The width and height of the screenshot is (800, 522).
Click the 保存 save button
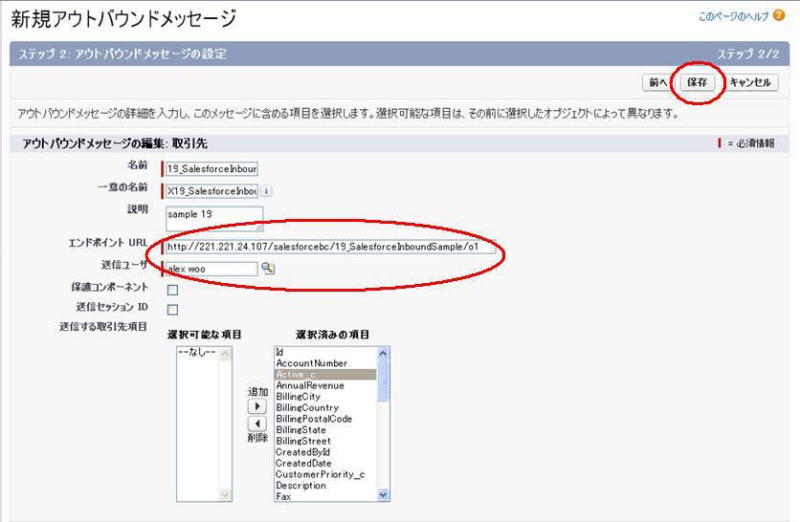point(698,83)
